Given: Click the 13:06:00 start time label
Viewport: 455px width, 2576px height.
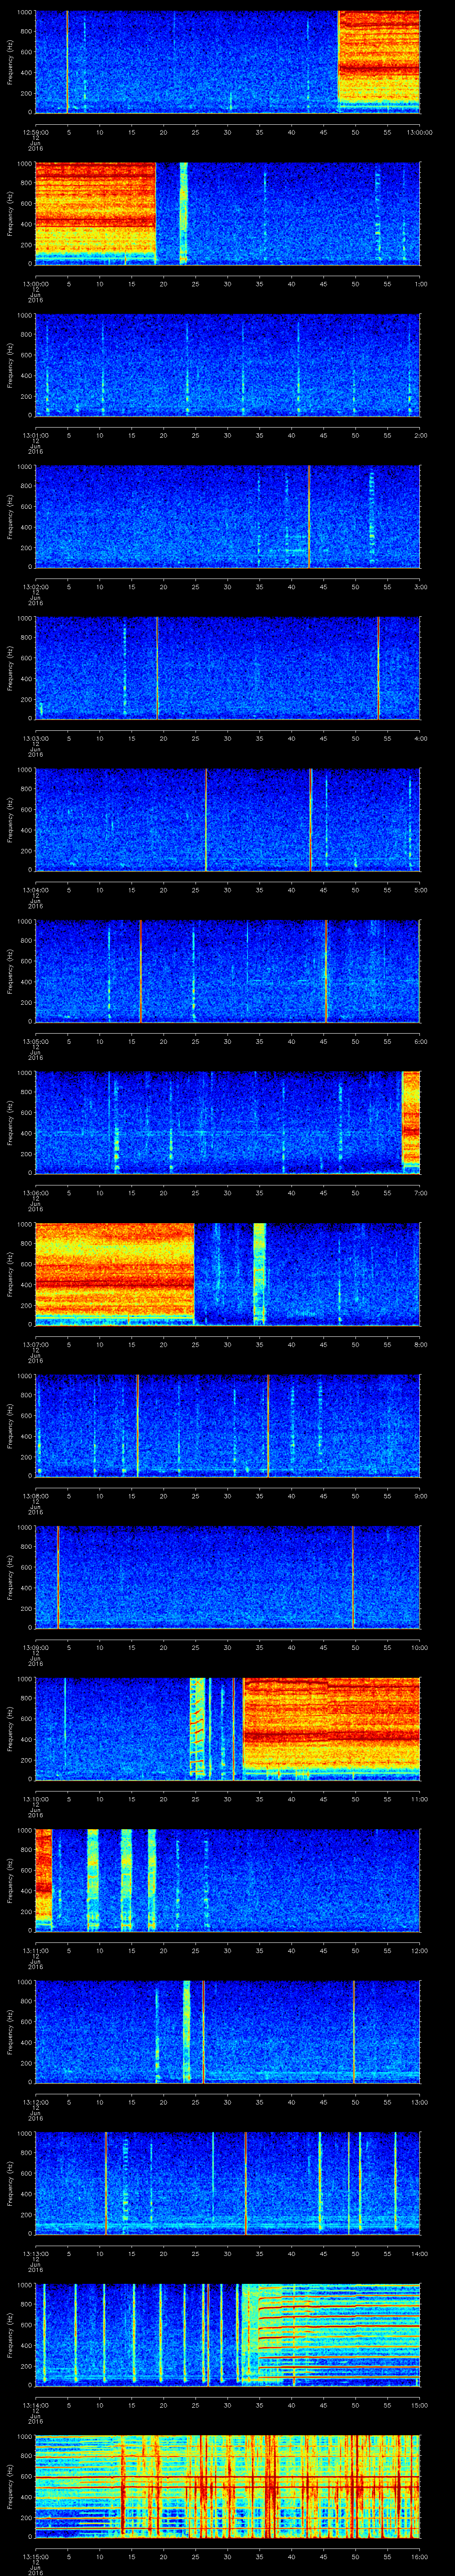Looking at the screenshot, I should [35, 1193].
